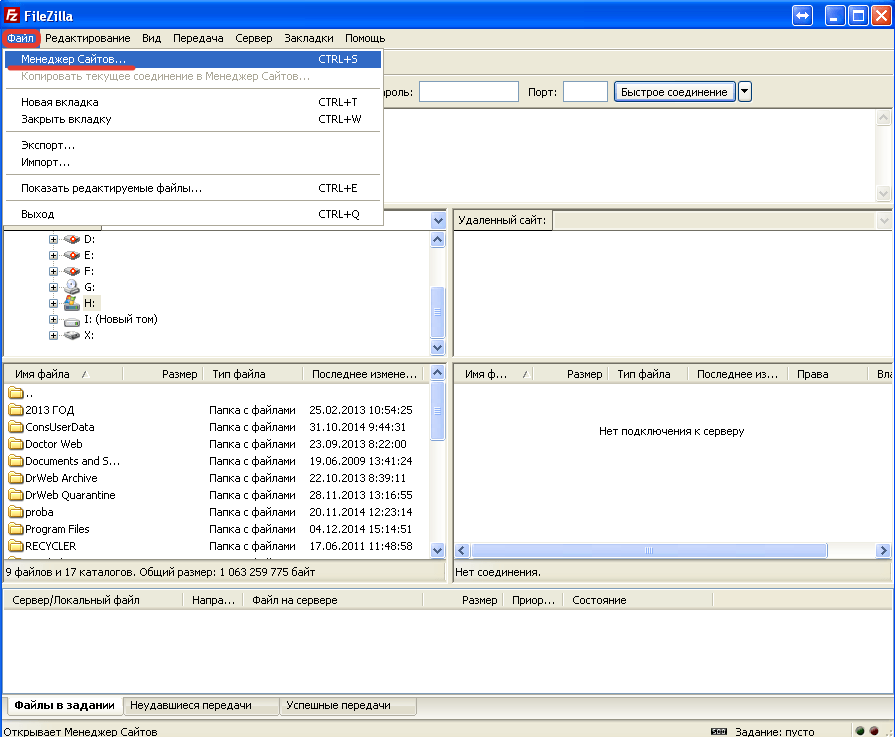The image size is (895, 737).
Task: Sort remote list by Права column
Action: pyautogui.click(x=827, y=374)
